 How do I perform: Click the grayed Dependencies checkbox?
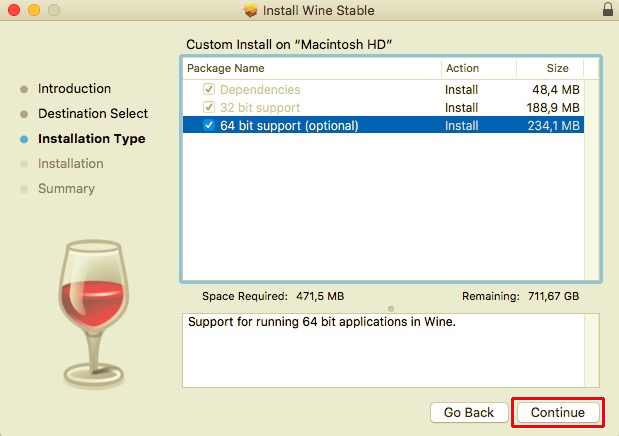[209, 89]
